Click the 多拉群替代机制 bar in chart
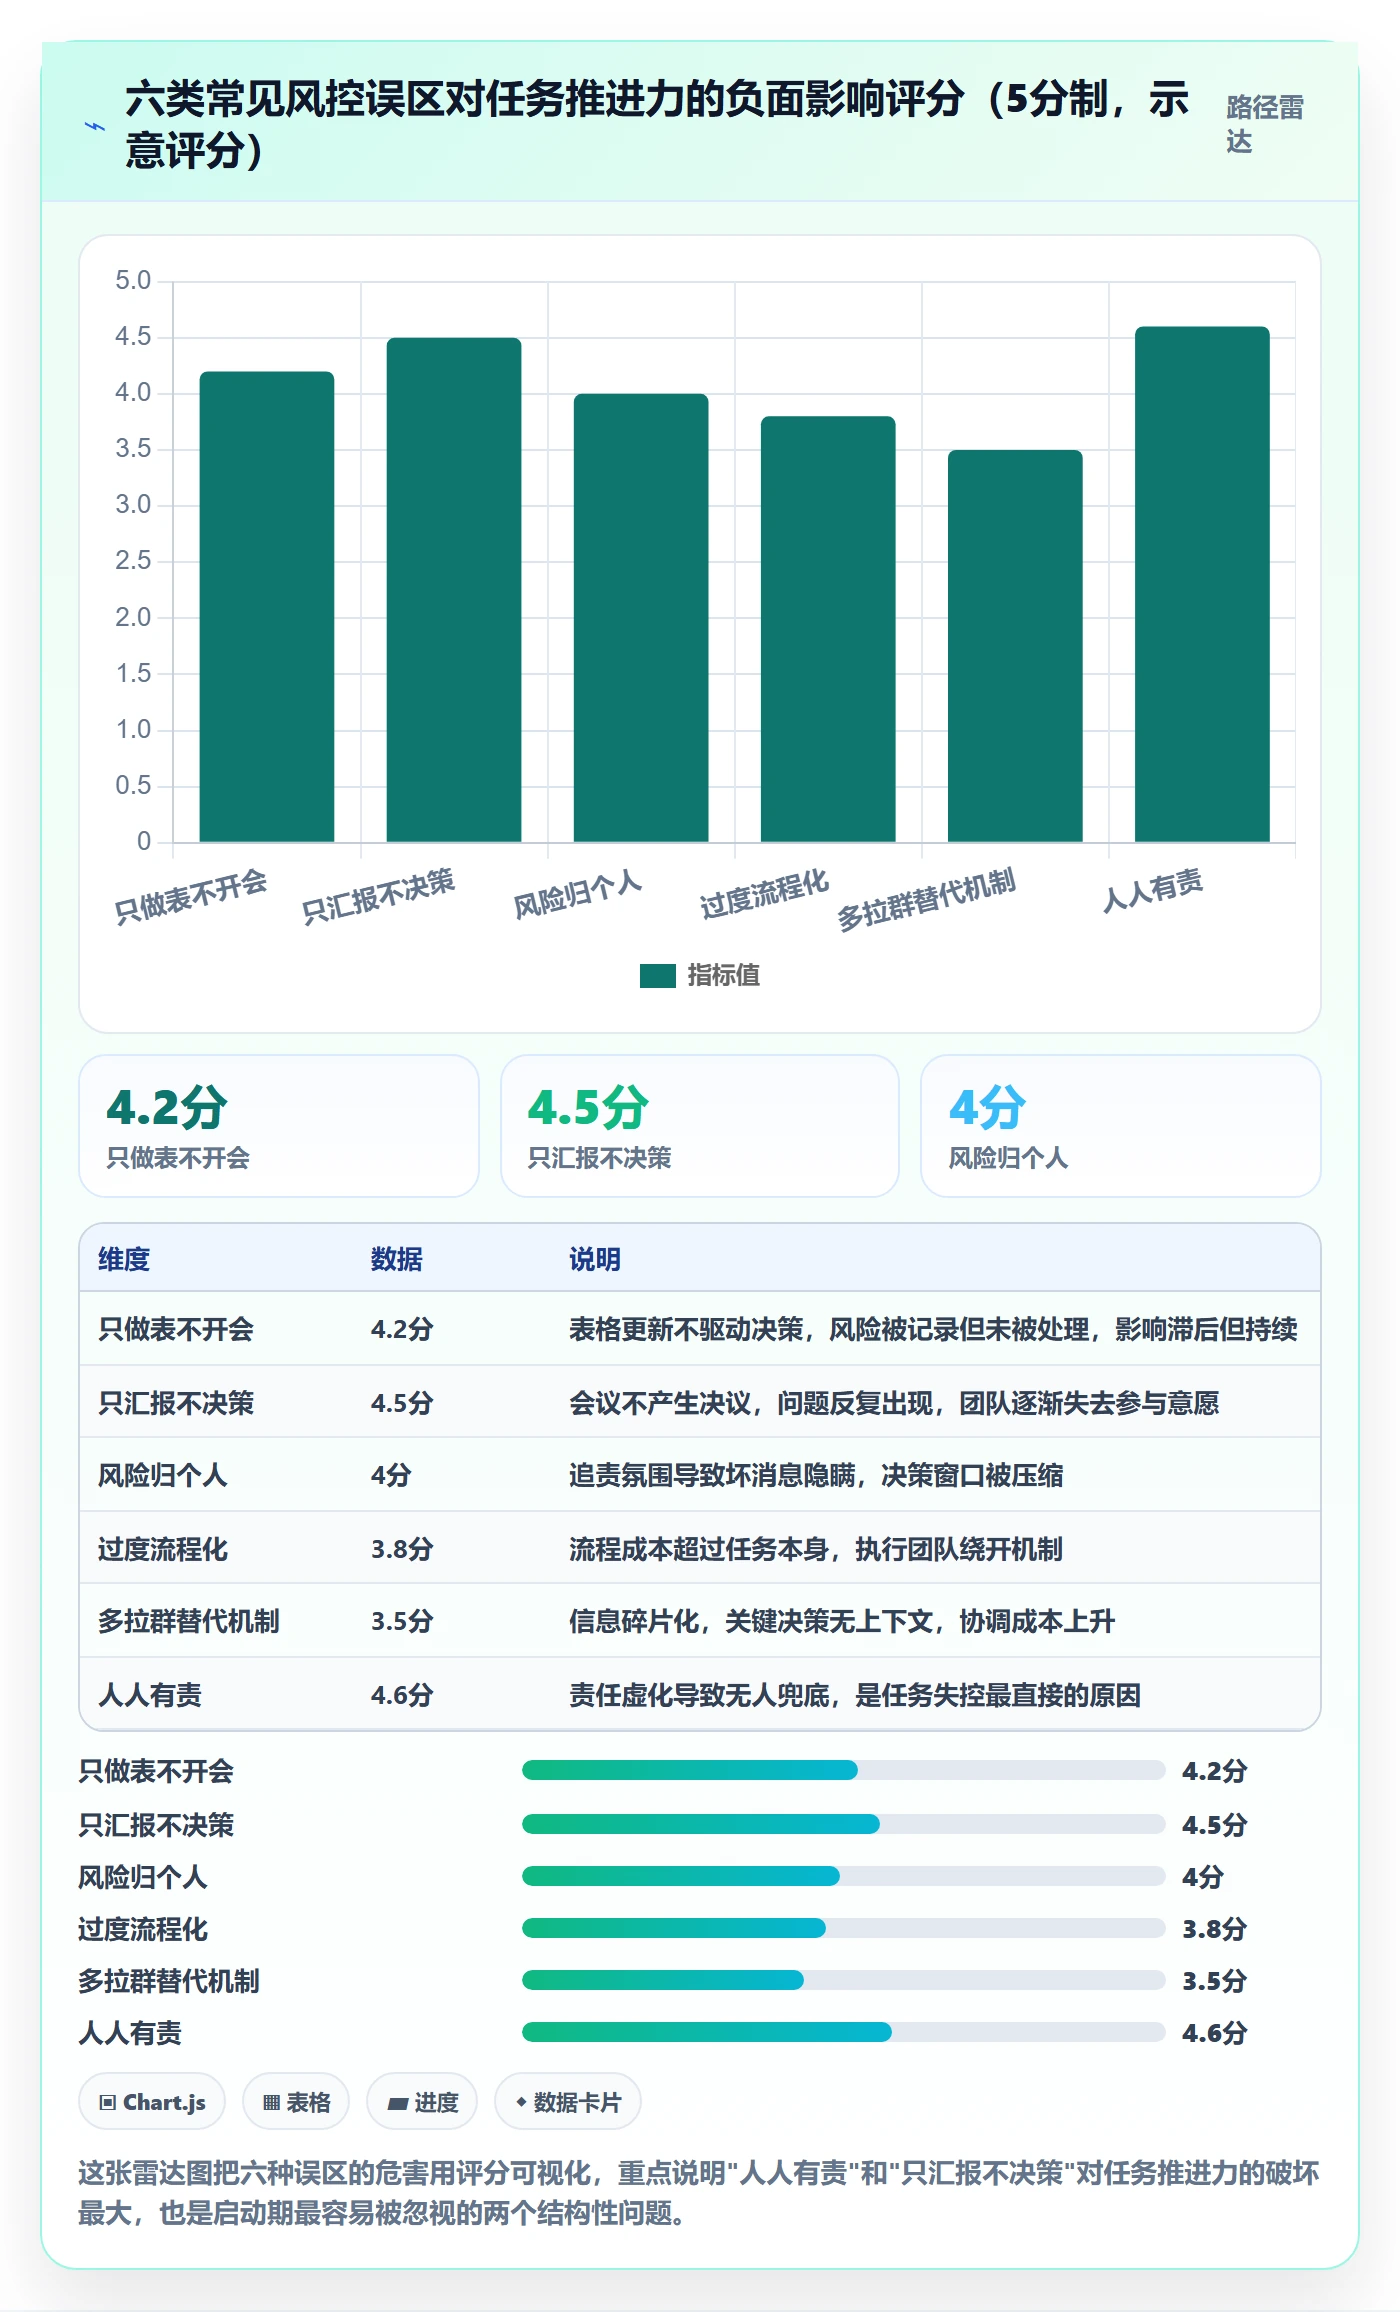Viewport: 1400px width, 2312px height. point(1015,646)
